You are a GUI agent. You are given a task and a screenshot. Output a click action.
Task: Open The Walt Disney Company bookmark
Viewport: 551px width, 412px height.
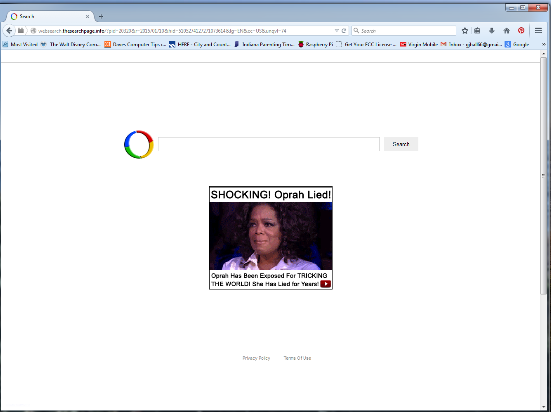pos(71,44)
